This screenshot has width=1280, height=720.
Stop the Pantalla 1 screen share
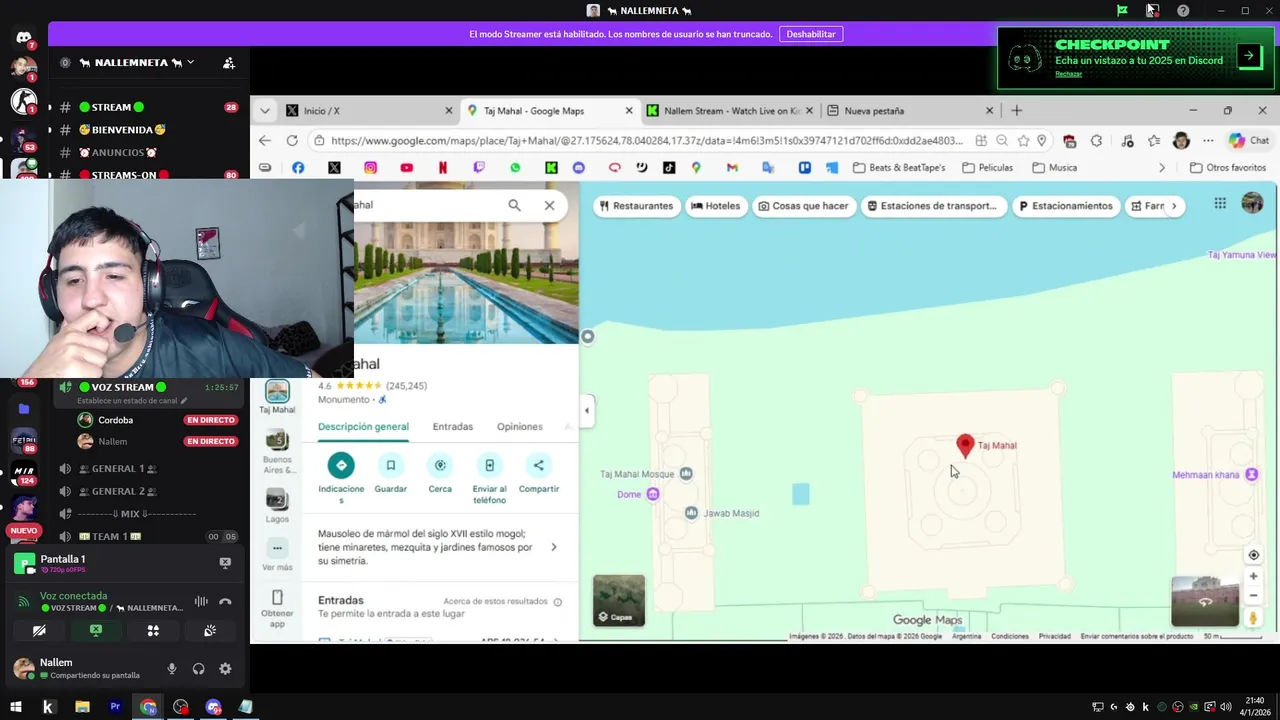click(x=225, y=563)
